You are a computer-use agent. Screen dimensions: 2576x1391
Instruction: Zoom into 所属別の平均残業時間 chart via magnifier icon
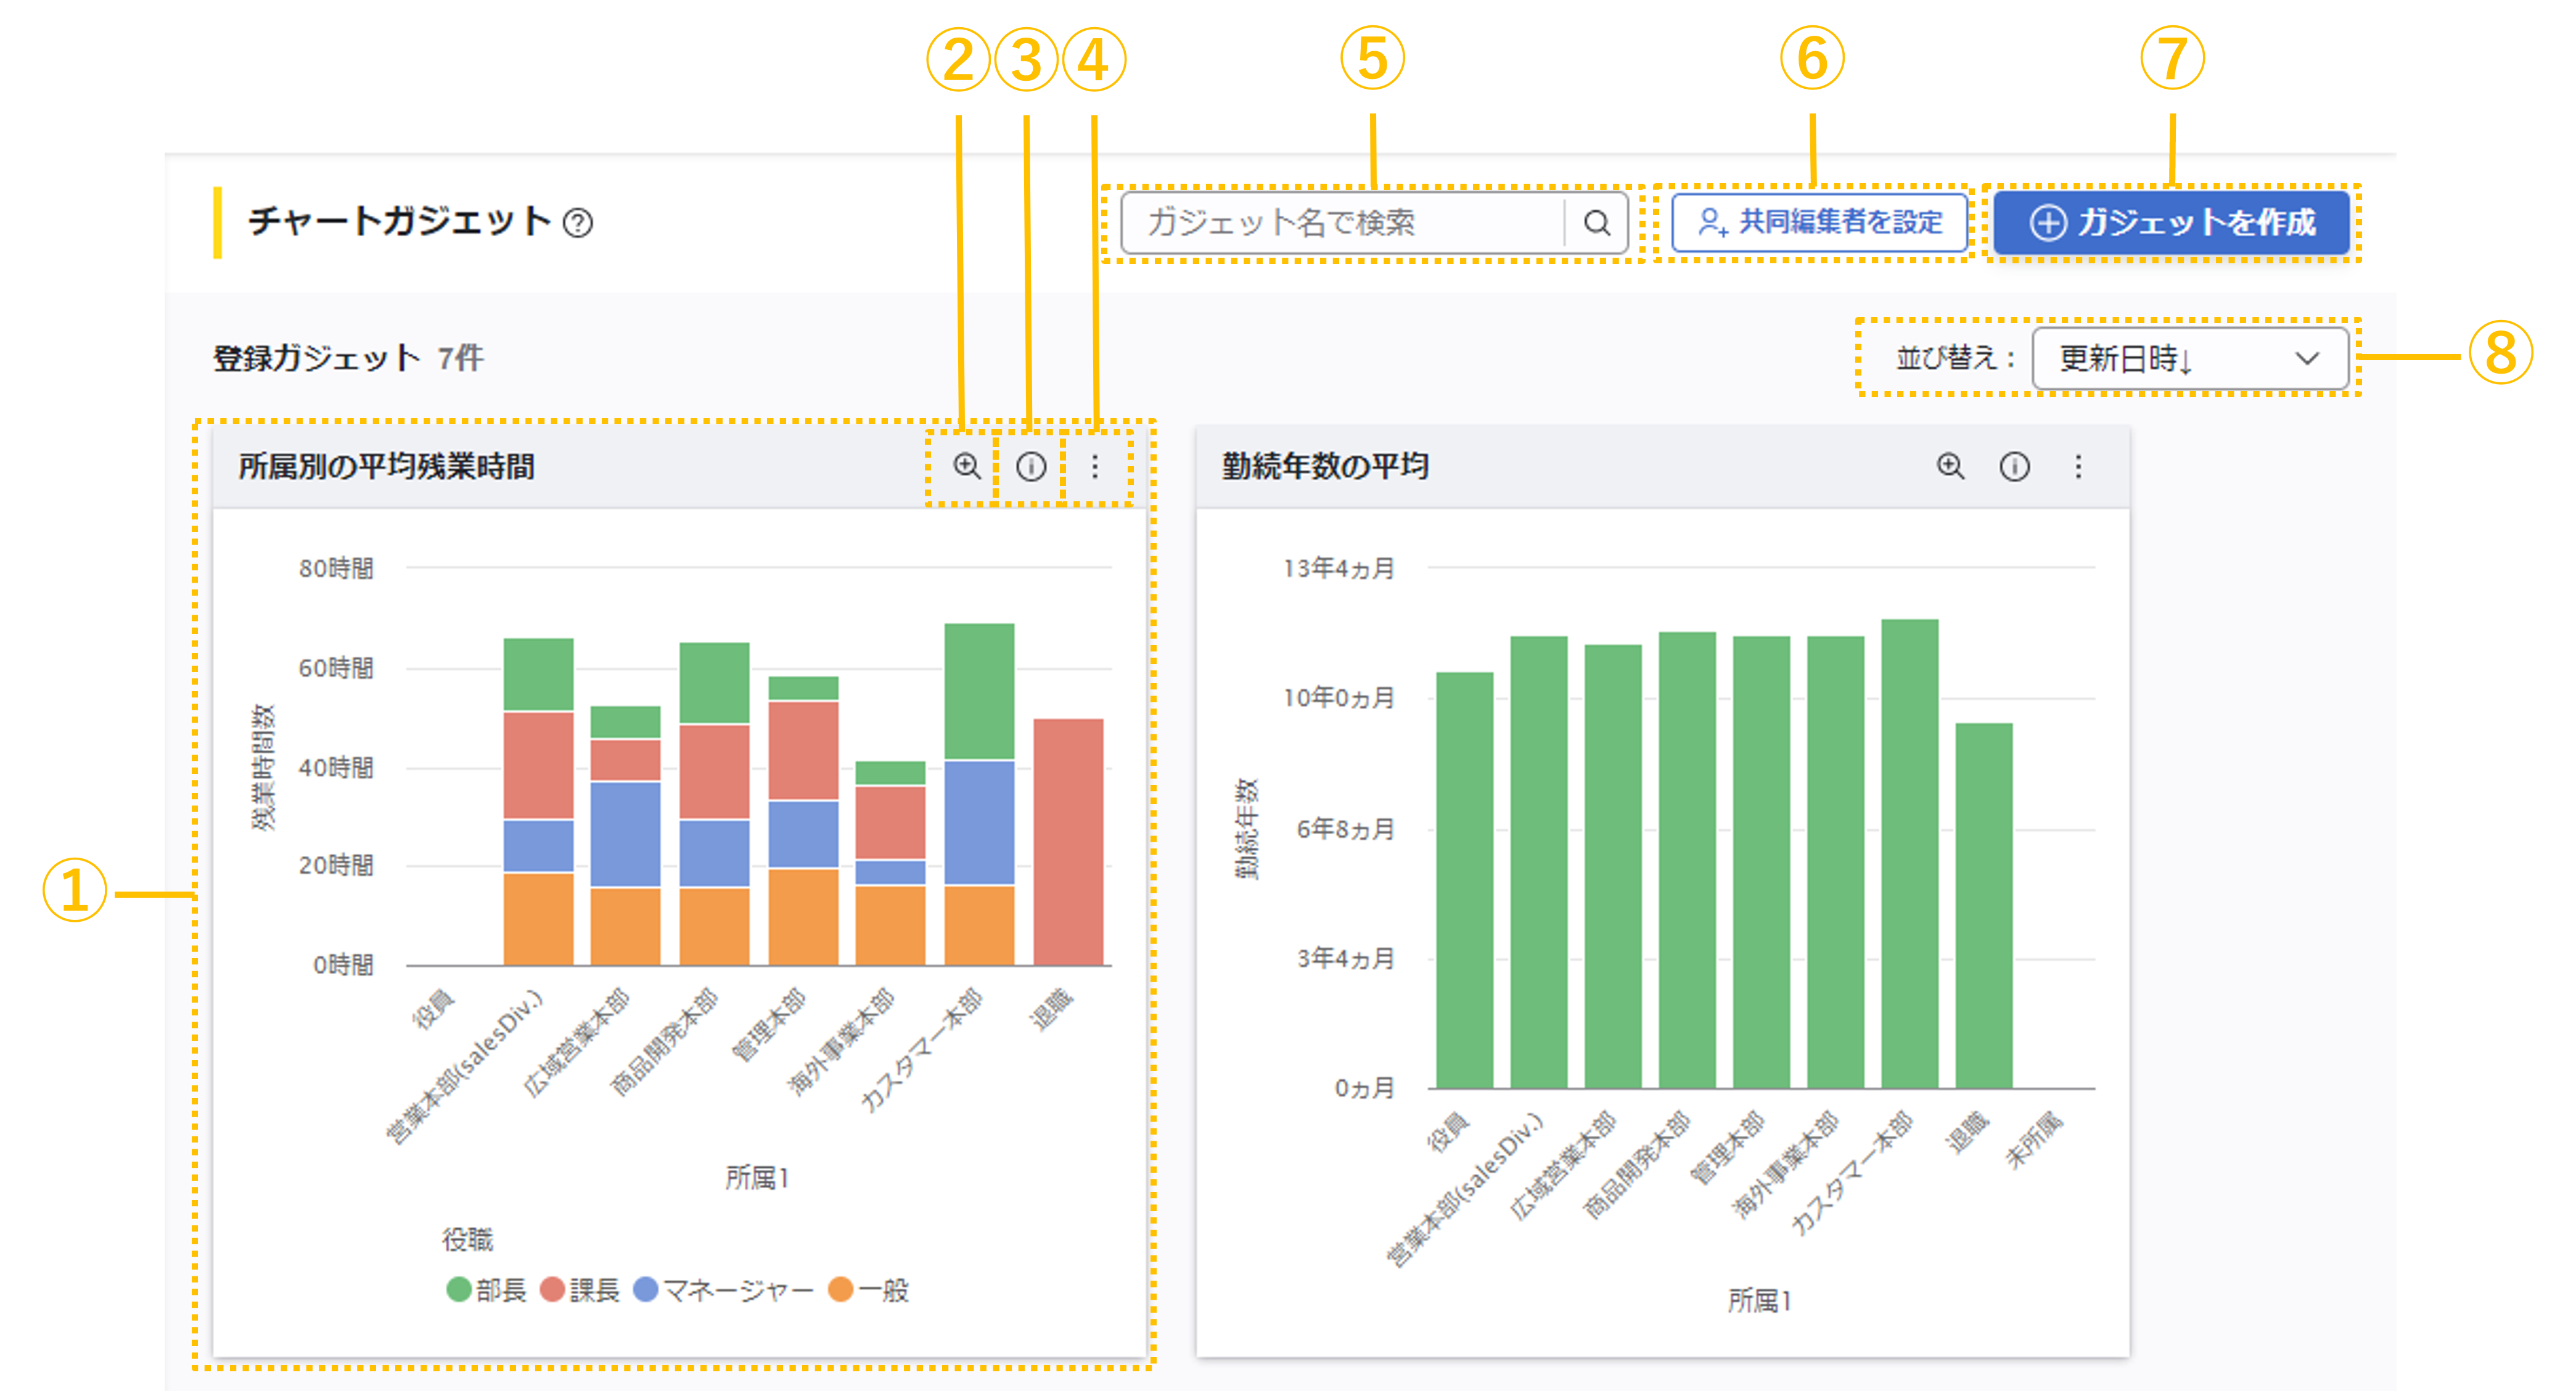(966, 467)
